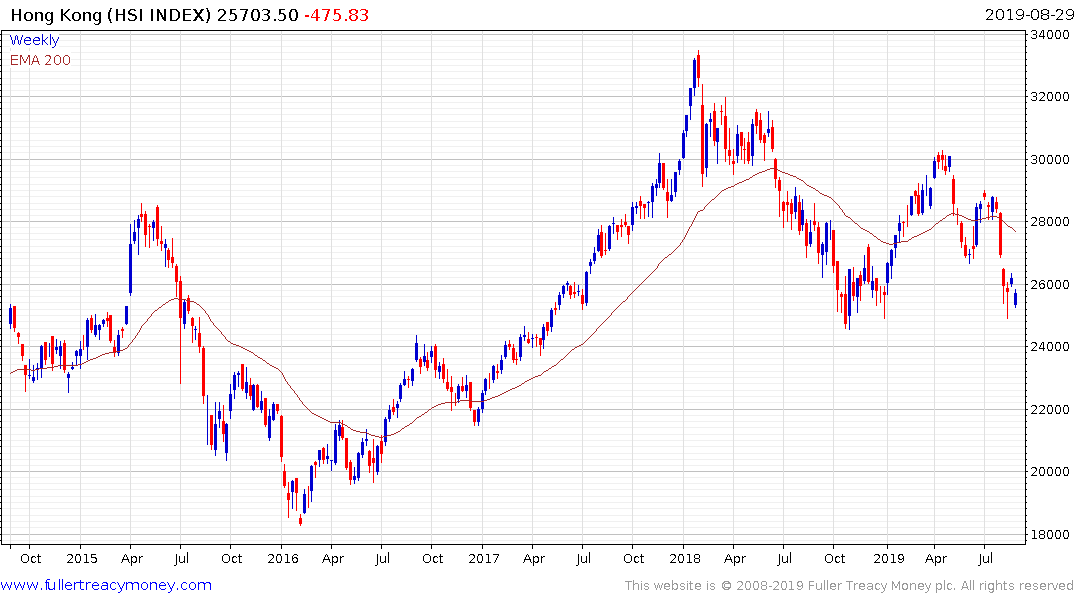Select the Weekly interval label
This screenshot has width=1075, height=600.
point(34,40)
